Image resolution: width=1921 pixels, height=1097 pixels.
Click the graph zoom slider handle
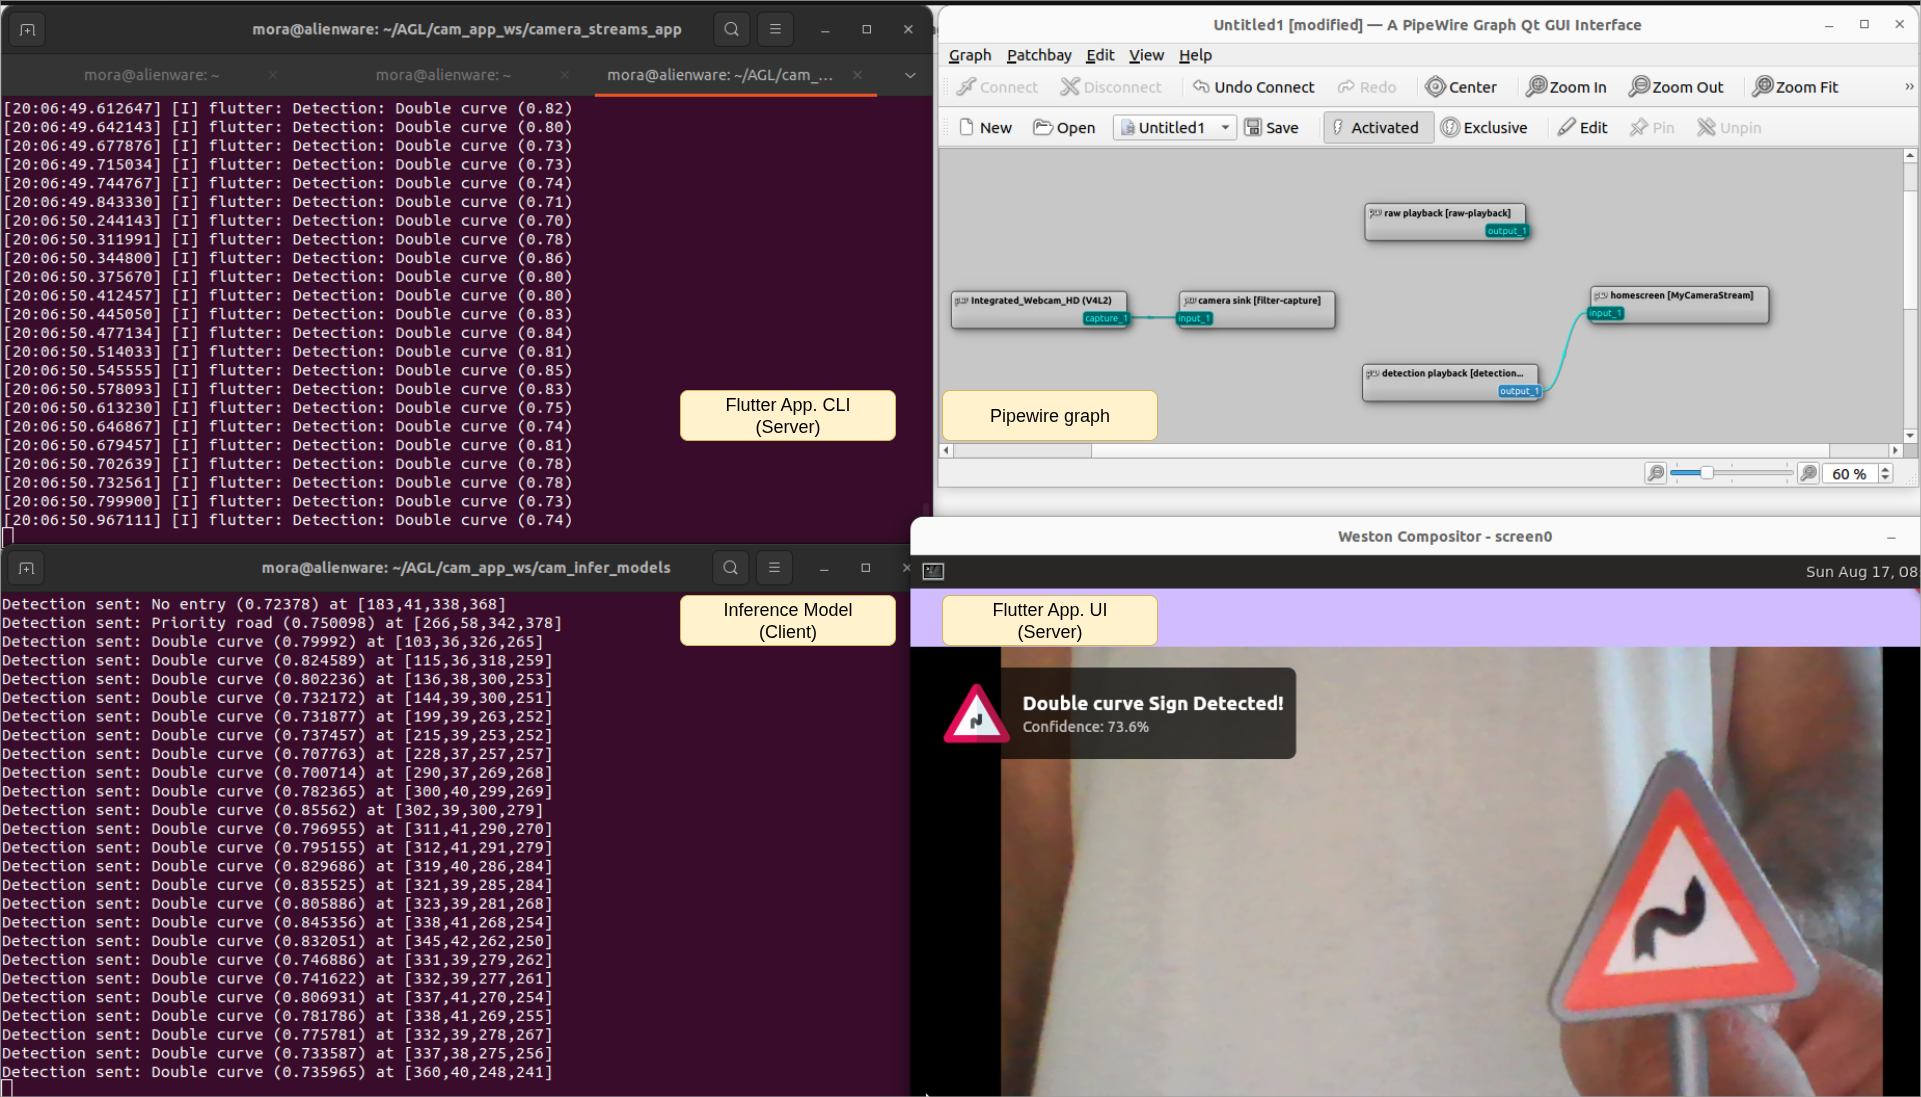1707,473
